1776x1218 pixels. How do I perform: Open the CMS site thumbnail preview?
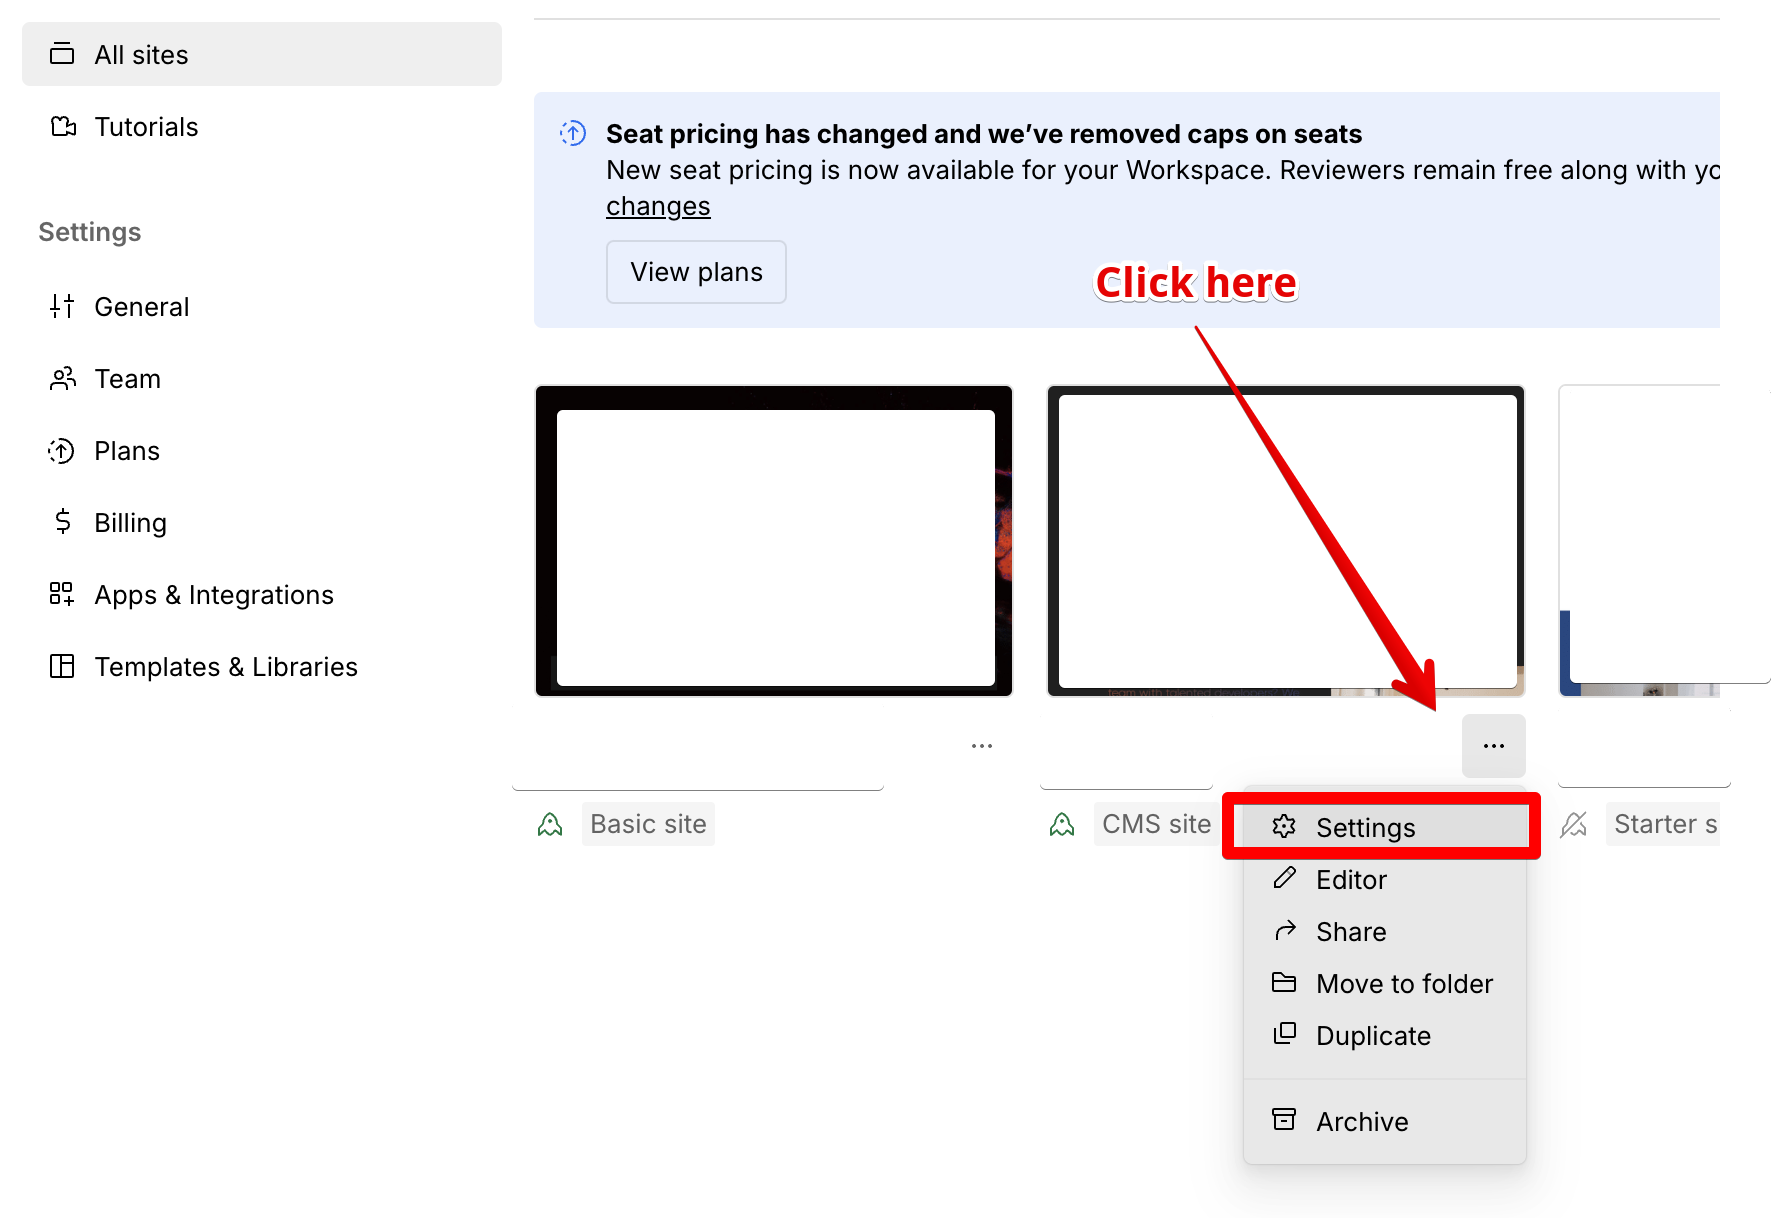[1286, 540]
